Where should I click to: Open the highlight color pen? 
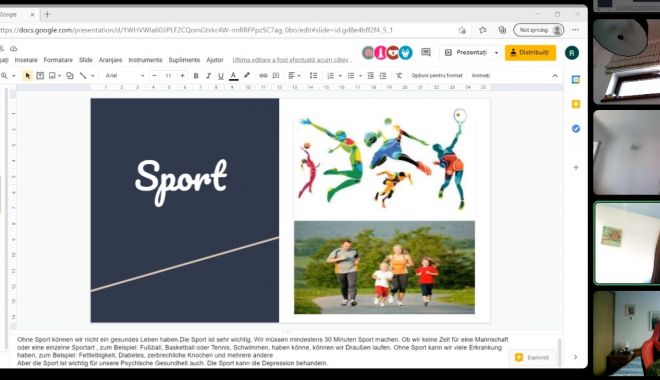click(x=247, y=76)
